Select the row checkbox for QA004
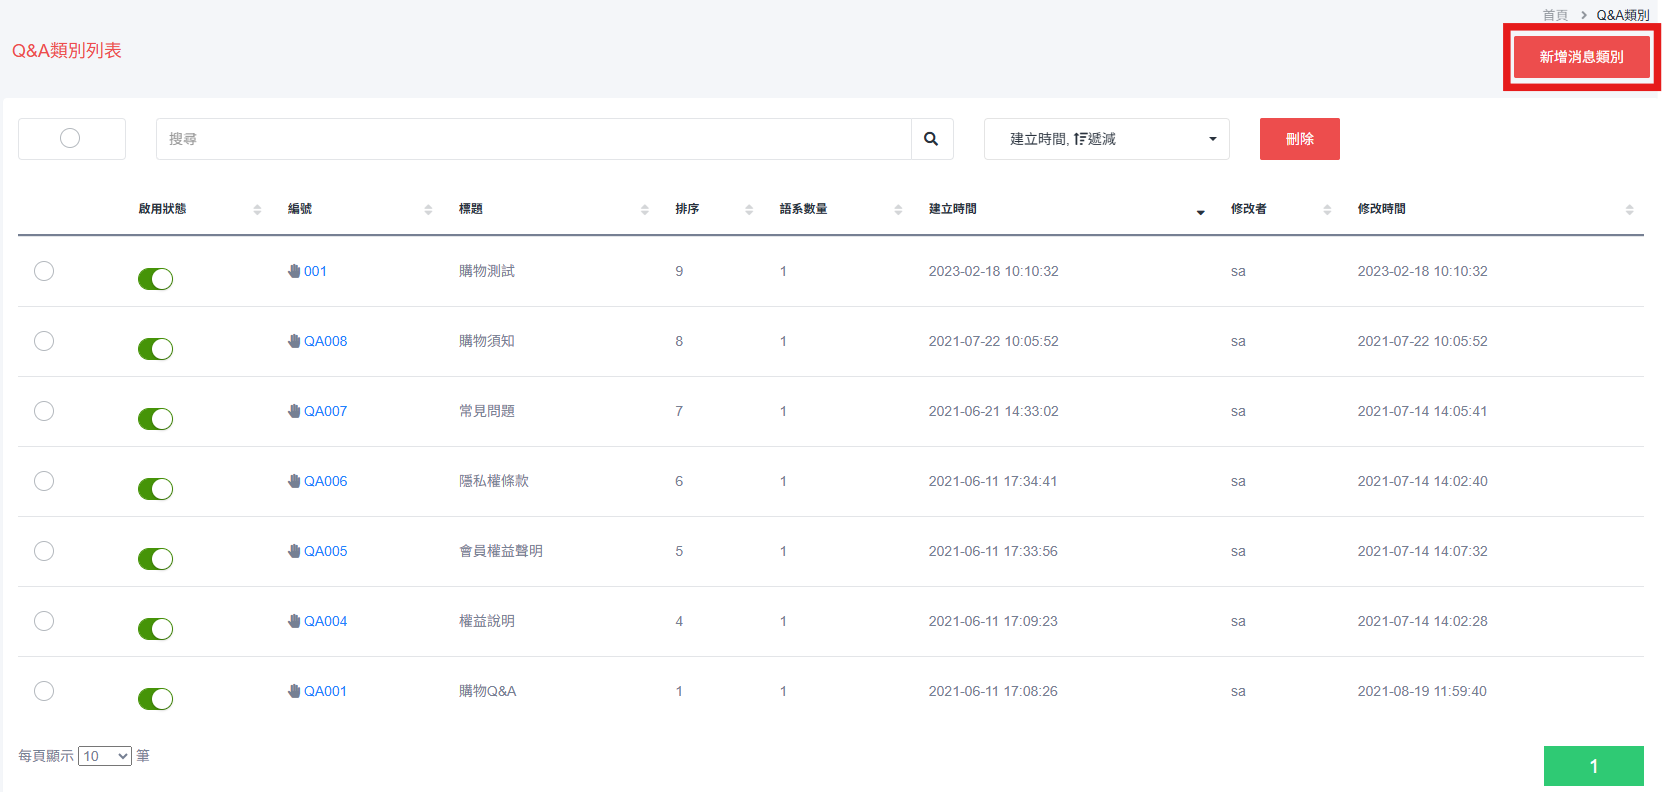Viewport: 1662px width, 792px height. tap(44, 621)
